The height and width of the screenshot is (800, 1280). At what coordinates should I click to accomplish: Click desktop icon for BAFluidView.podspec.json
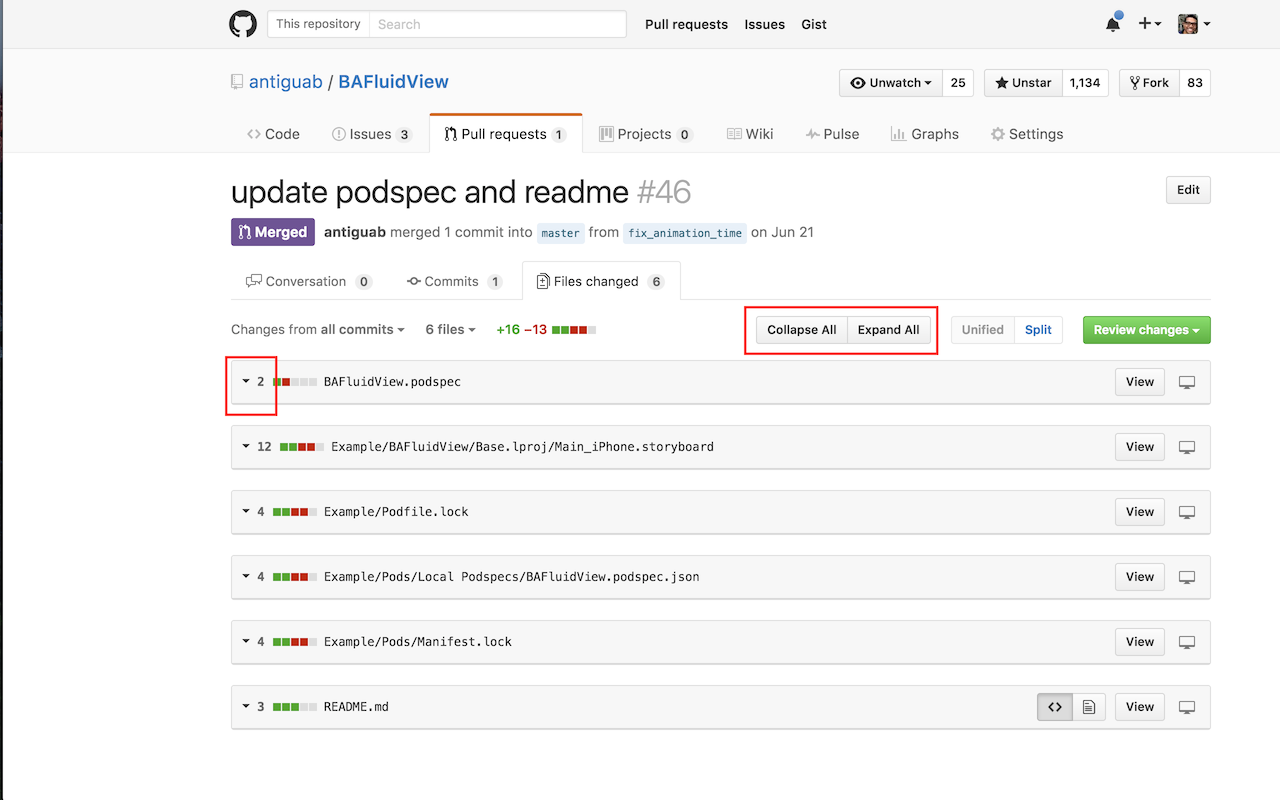point(1187,577)
